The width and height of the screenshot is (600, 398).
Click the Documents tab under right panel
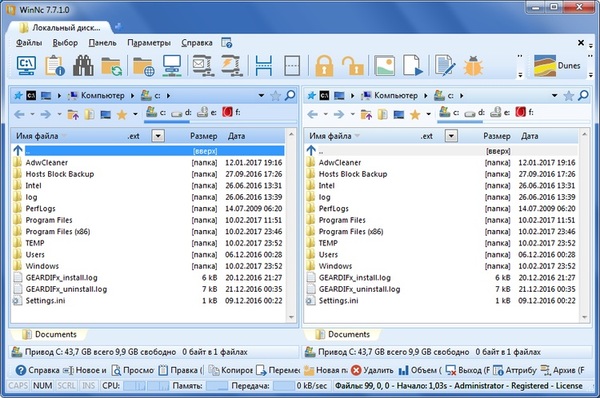click(x=342, y=334)
